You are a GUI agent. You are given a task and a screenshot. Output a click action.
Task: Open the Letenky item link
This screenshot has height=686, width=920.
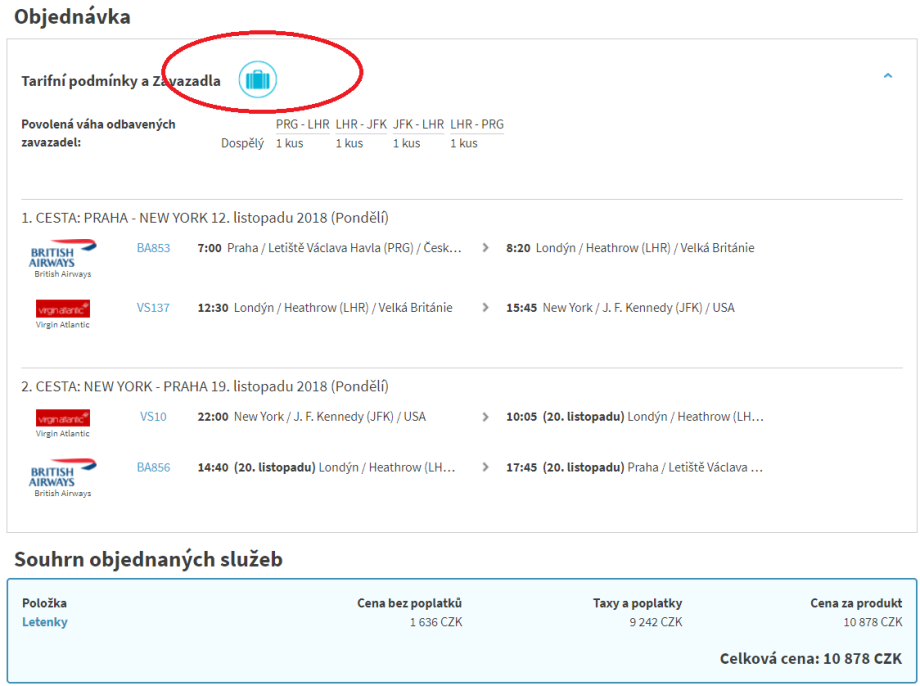(x=45, y=622)
